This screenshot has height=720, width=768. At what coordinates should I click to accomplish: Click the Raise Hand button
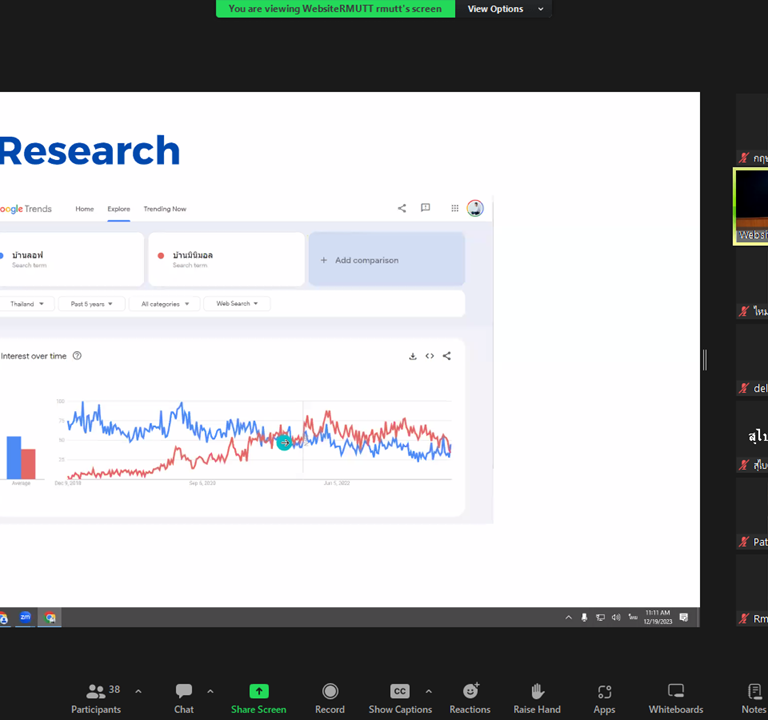coord(537,699)
